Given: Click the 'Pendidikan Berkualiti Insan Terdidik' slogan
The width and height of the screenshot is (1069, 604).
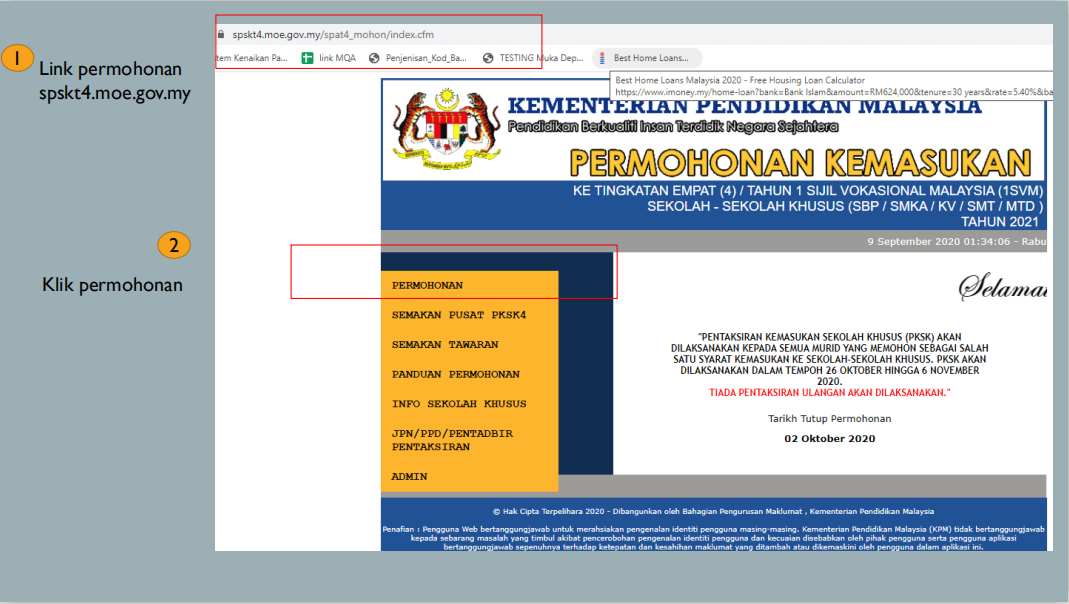Looking at the screenshot, I should click(x=673, y=127).
